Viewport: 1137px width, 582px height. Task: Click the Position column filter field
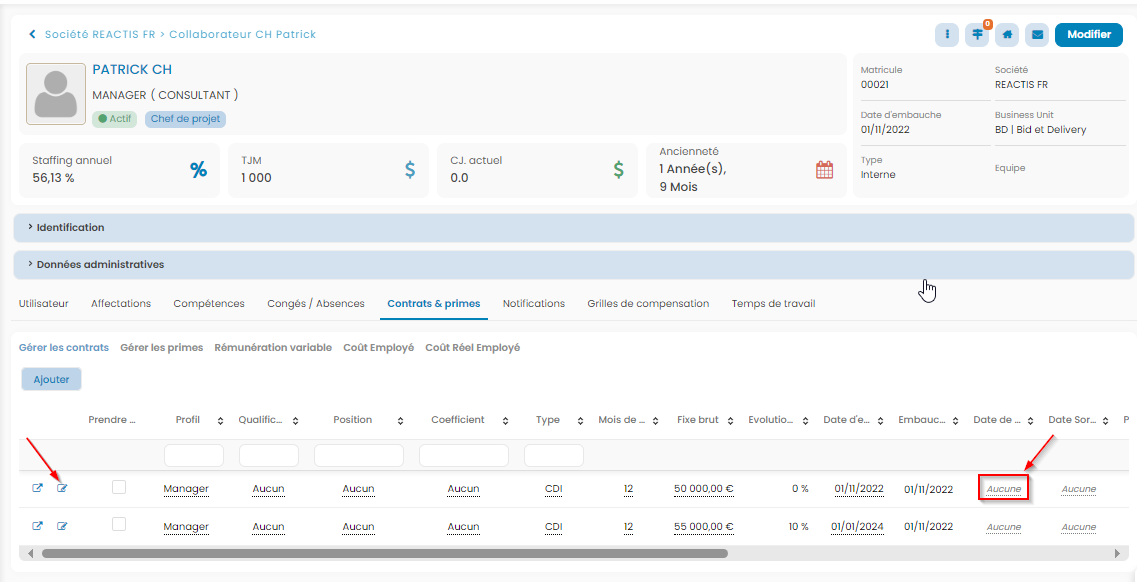358,456
